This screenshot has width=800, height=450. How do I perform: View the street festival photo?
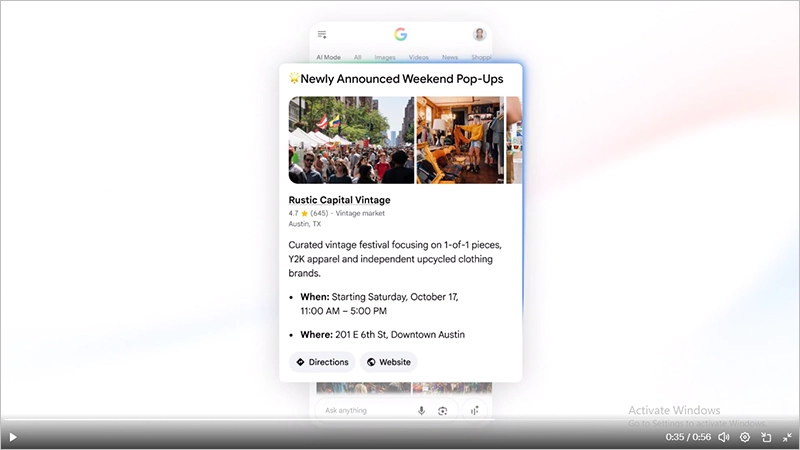click(352, 140)
